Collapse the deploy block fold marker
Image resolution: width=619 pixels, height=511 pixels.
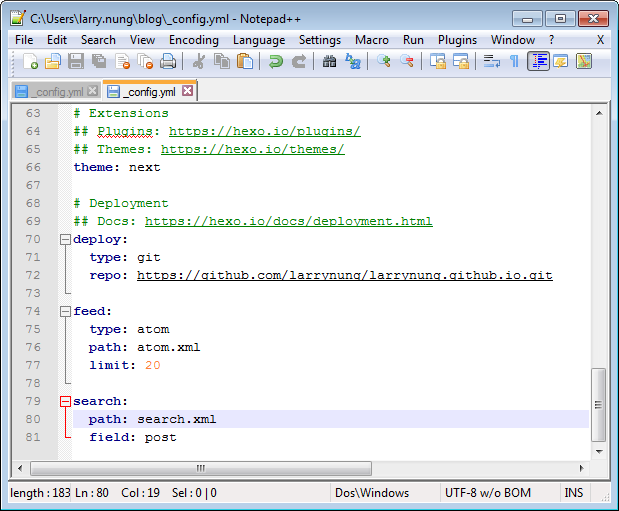coord(65,239)
